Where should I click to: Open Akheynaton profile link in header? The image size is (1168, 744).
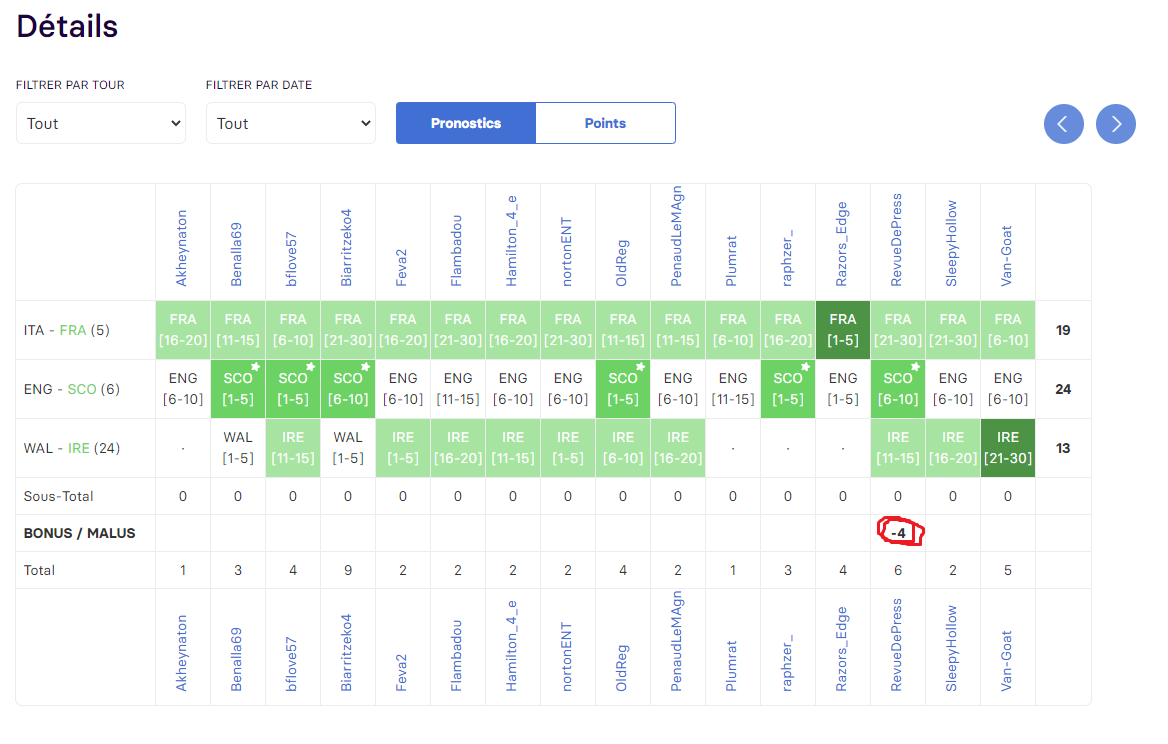point(182,248)
